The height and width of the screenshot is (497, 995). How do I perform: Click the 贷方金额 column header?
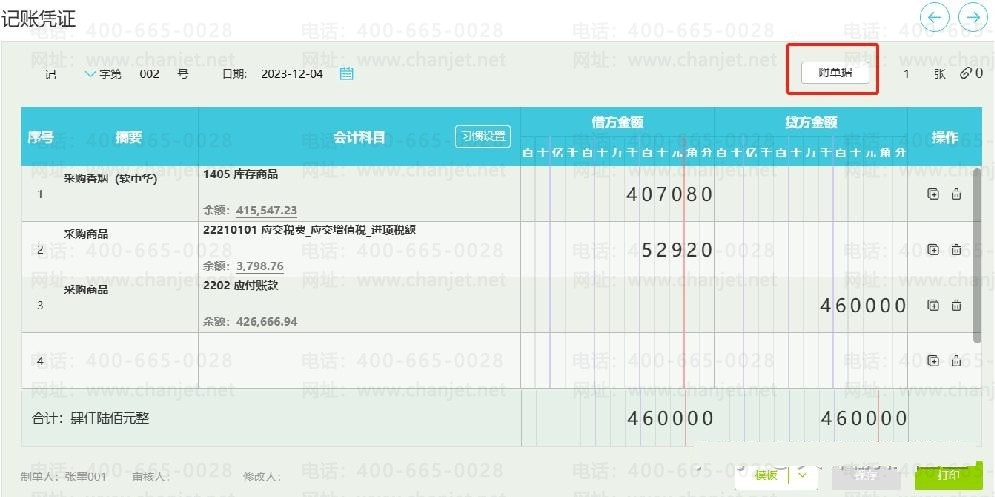click(811, 122)
